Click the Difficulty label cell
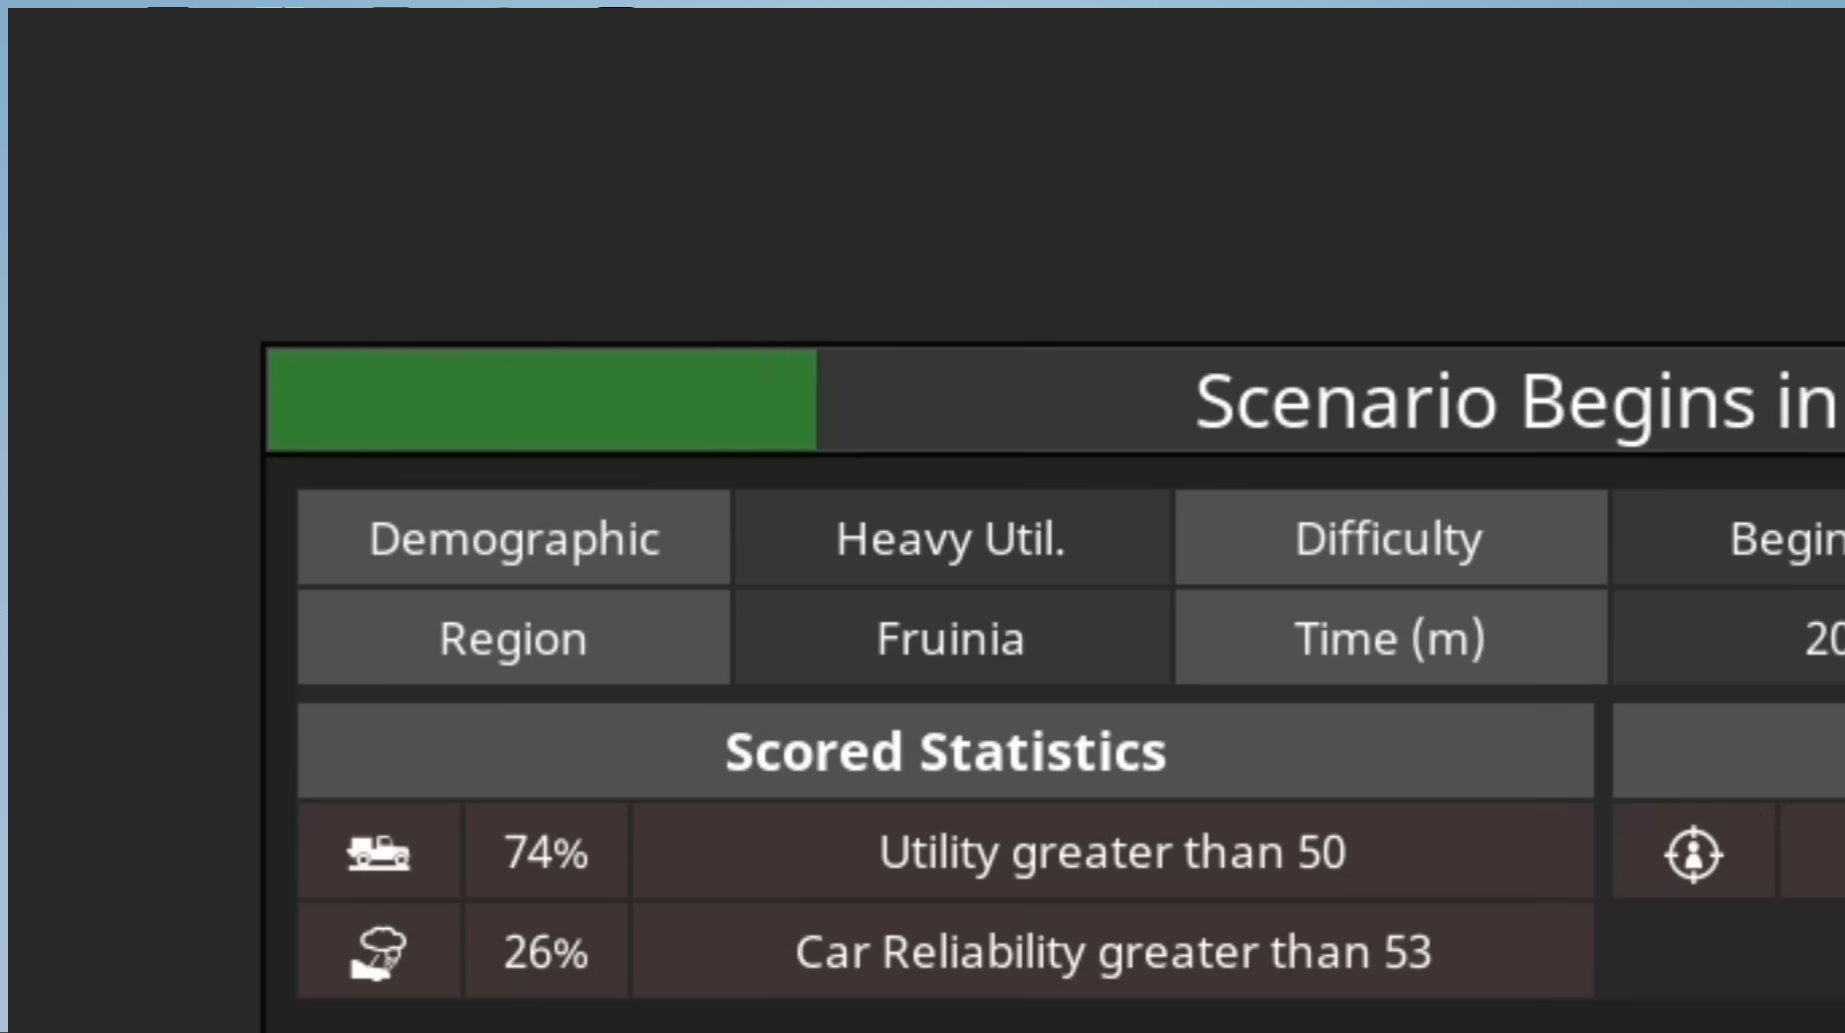 tap(1389, 539)
